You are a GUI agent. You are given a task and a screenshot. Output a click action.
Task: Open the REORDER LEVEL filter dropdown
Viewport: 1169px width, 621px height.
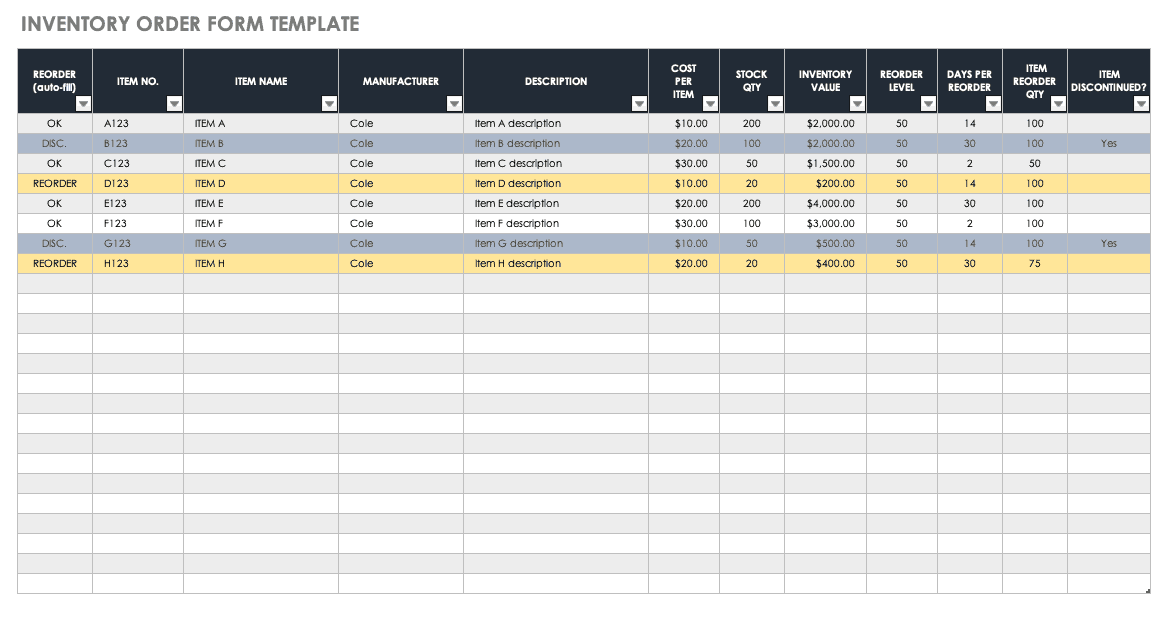pos(929,104)
